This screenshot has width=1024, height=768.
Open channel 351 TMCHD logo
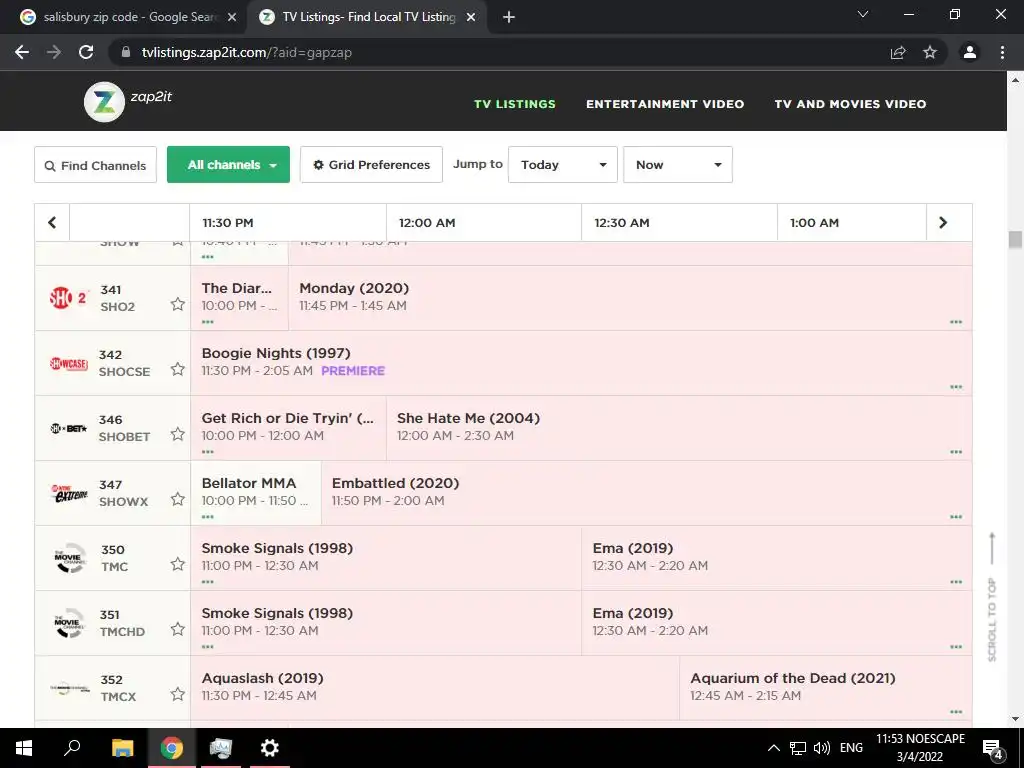69,623
